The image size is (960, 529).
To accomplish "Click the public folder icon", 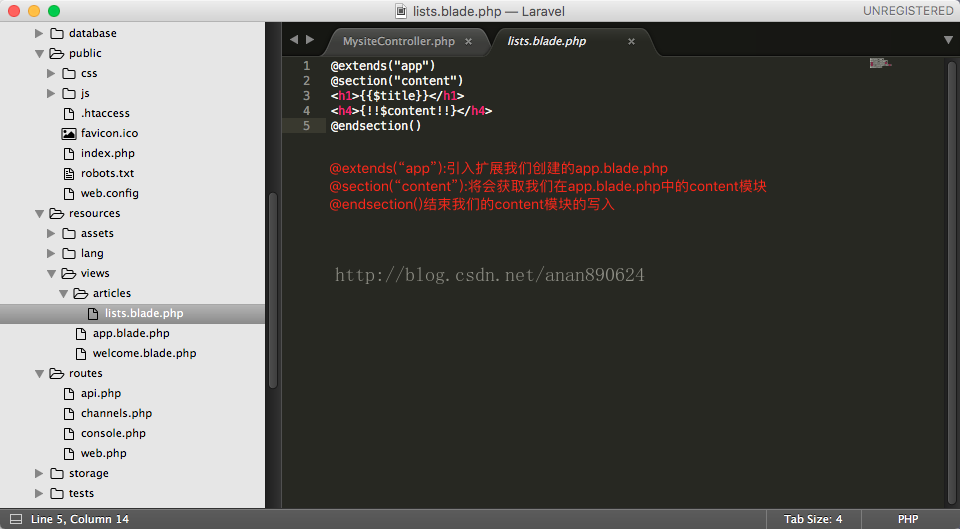I will click(x=57, y=53).
